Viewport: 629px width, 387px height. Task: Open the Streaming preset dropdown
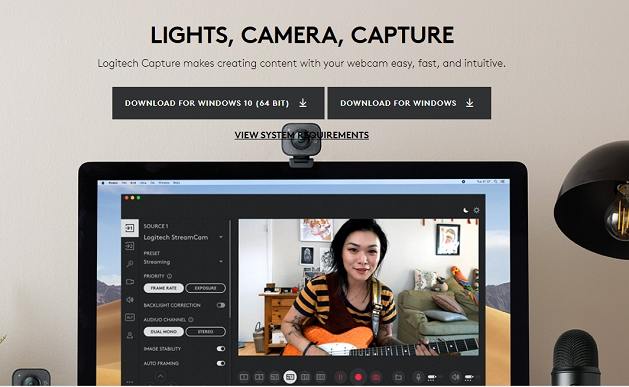coord(184,262)
